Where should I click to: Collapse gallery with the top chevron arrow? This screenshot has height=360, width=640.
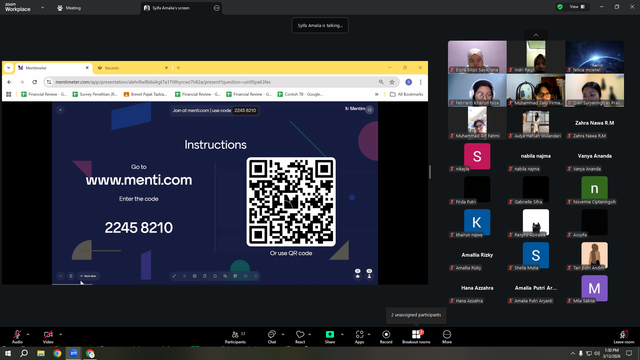pyautogui.click(x=536, y=35)
